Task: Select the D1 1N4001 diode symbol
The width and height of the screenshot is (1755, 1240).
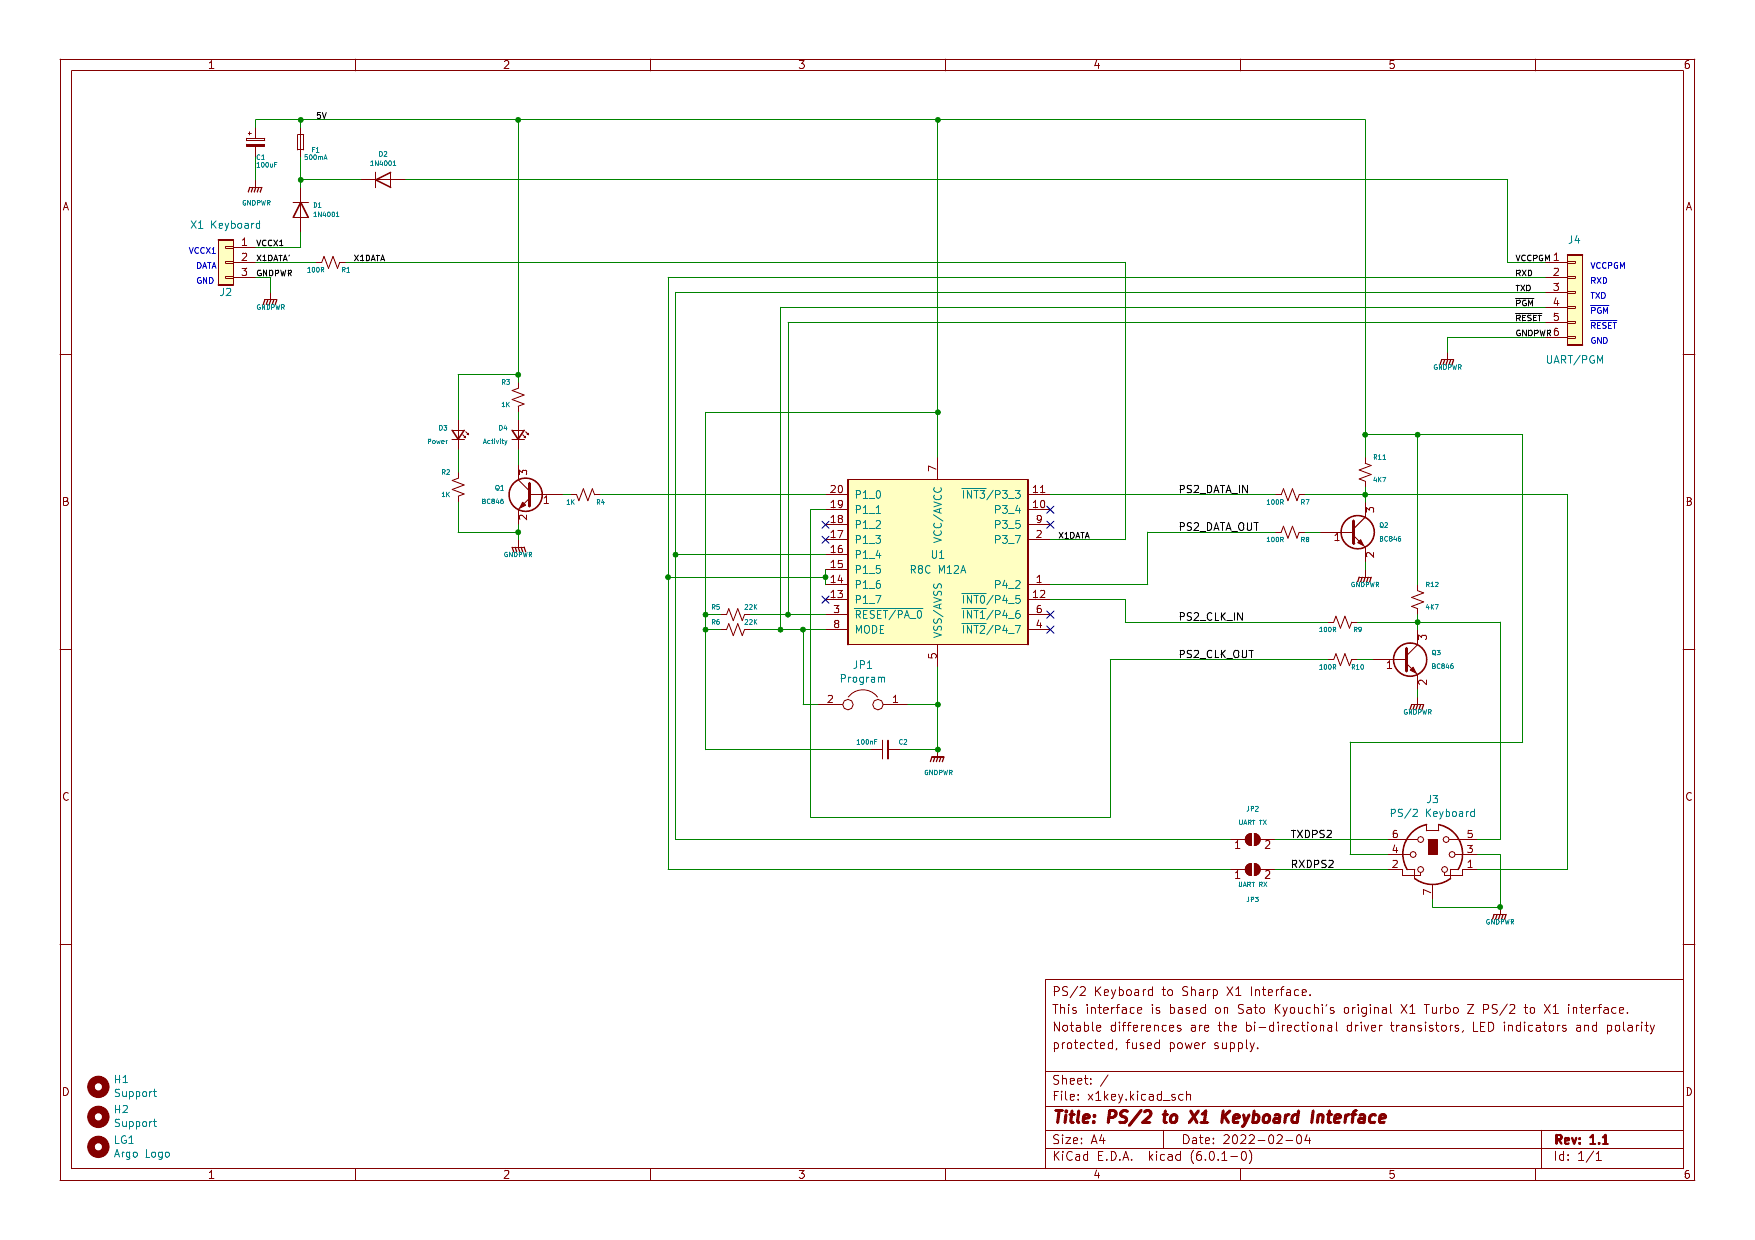Action: (300, 210)
